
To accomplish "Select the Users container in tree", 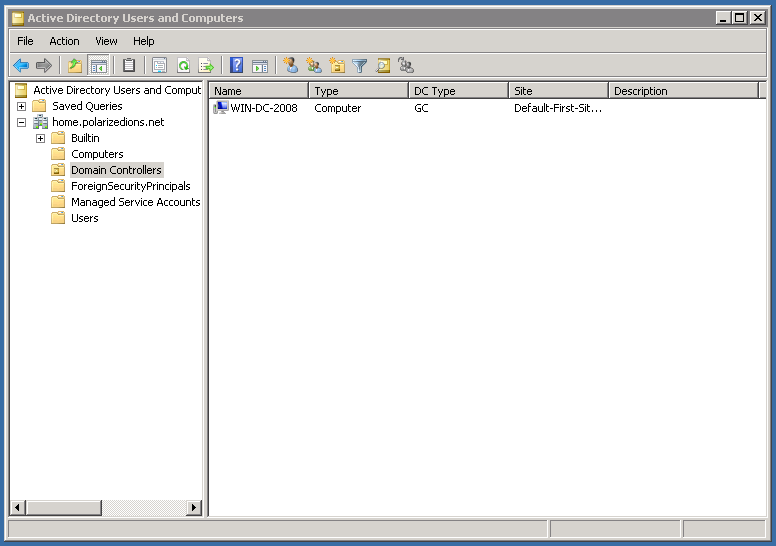I will pos(84,218).
